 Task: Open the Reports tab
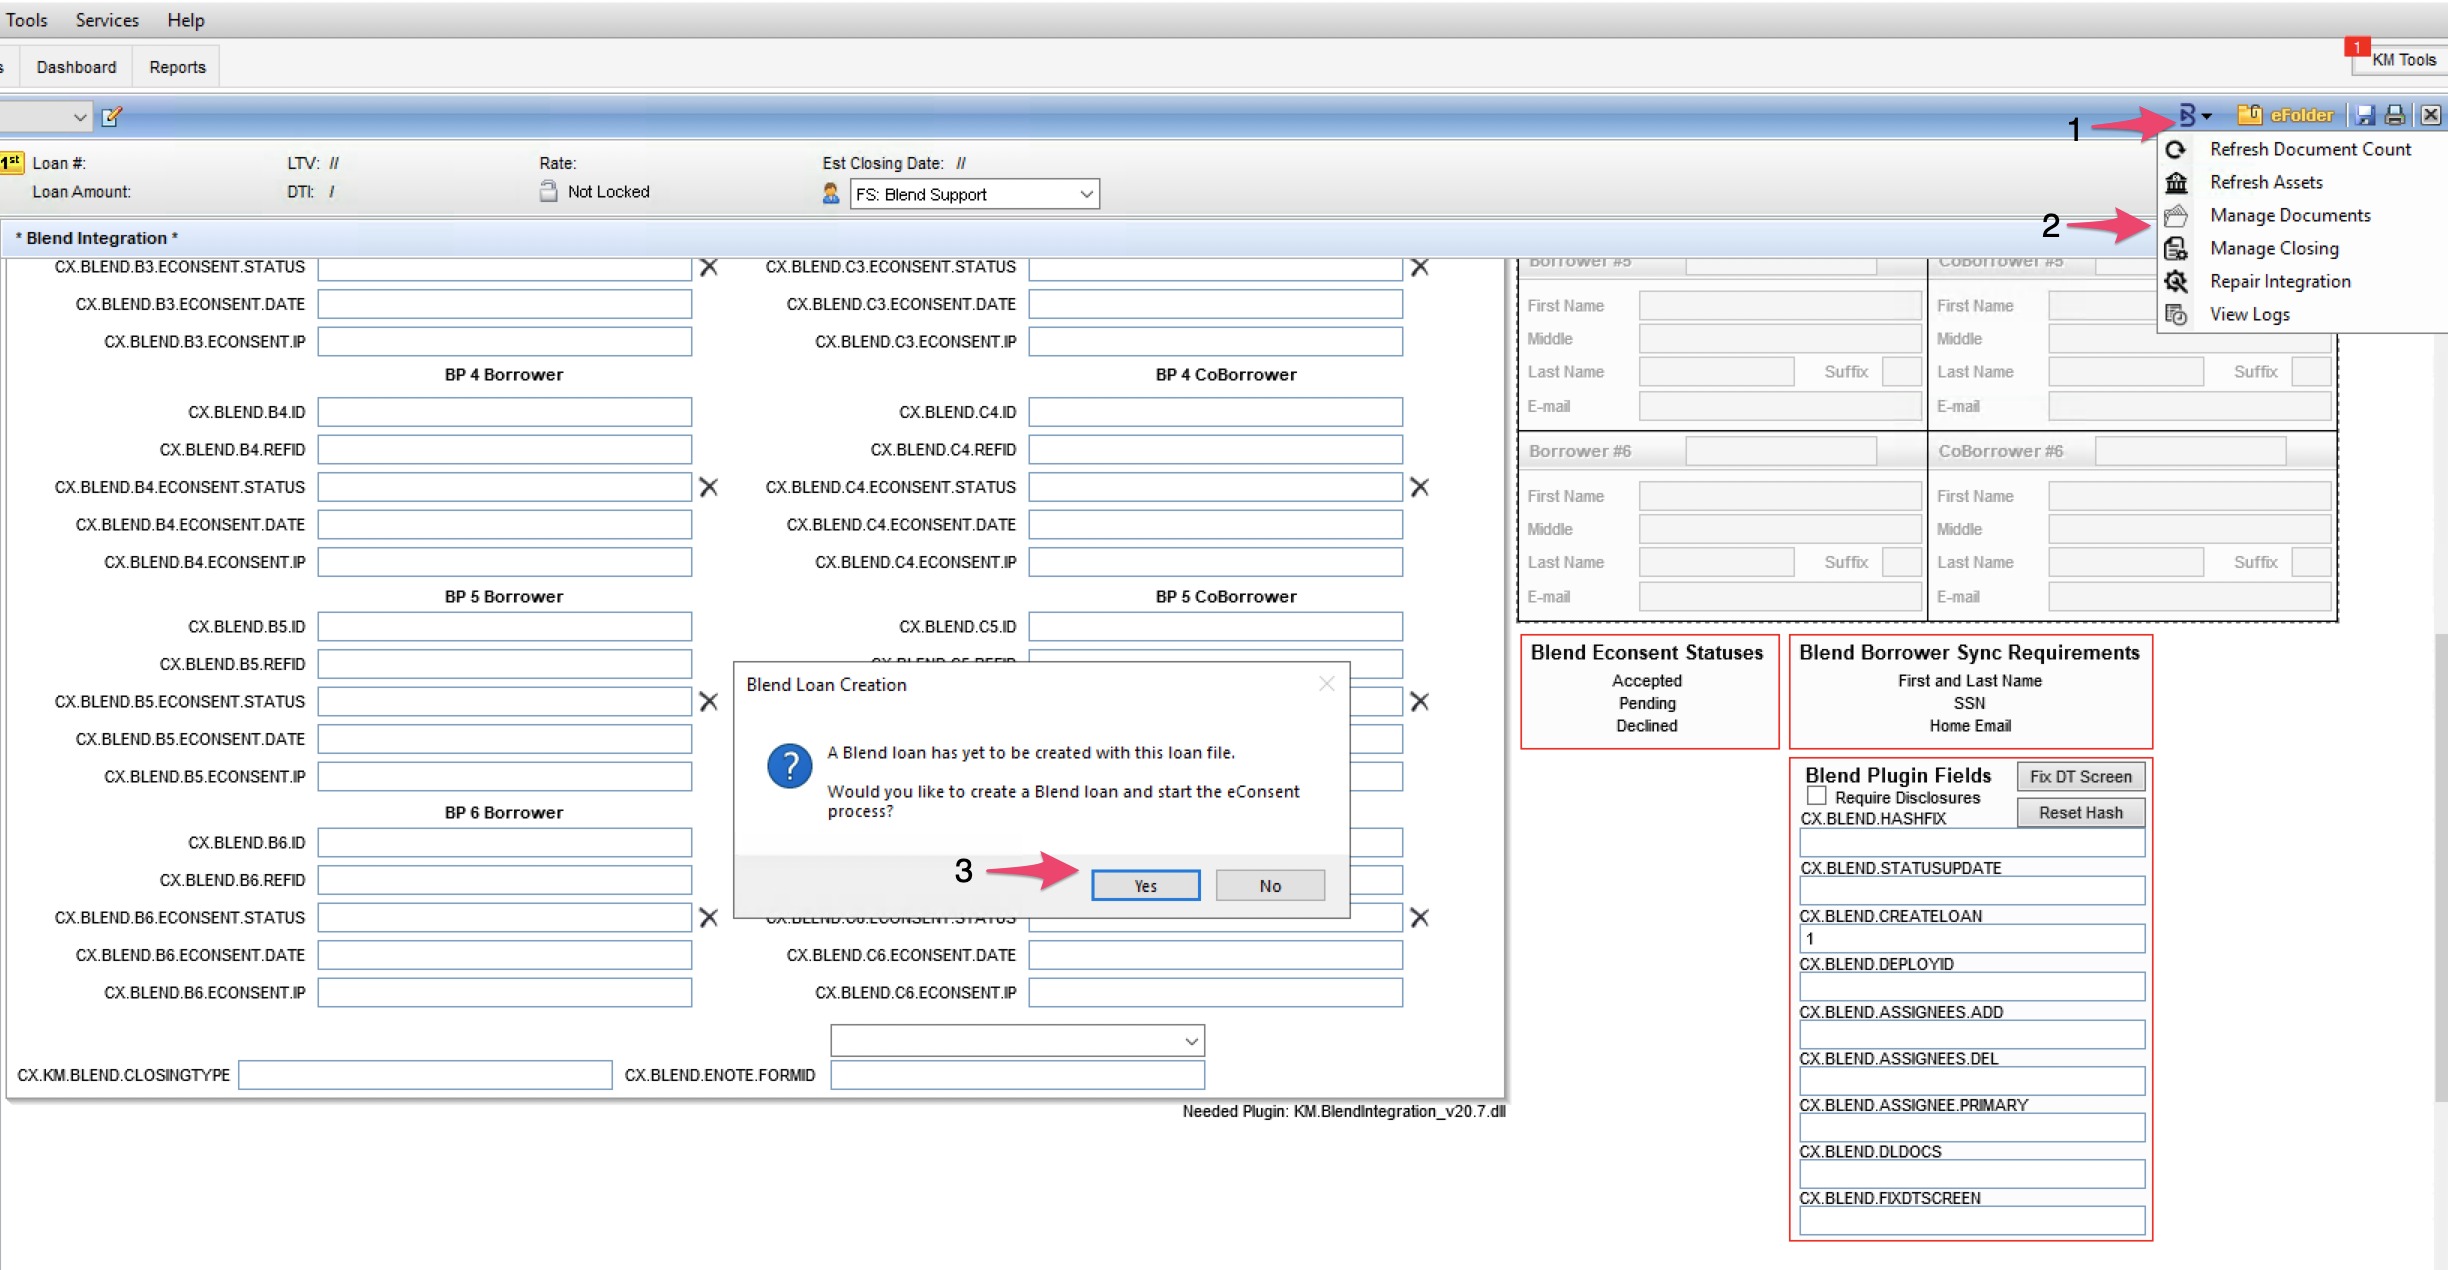[x=177, y=67]
